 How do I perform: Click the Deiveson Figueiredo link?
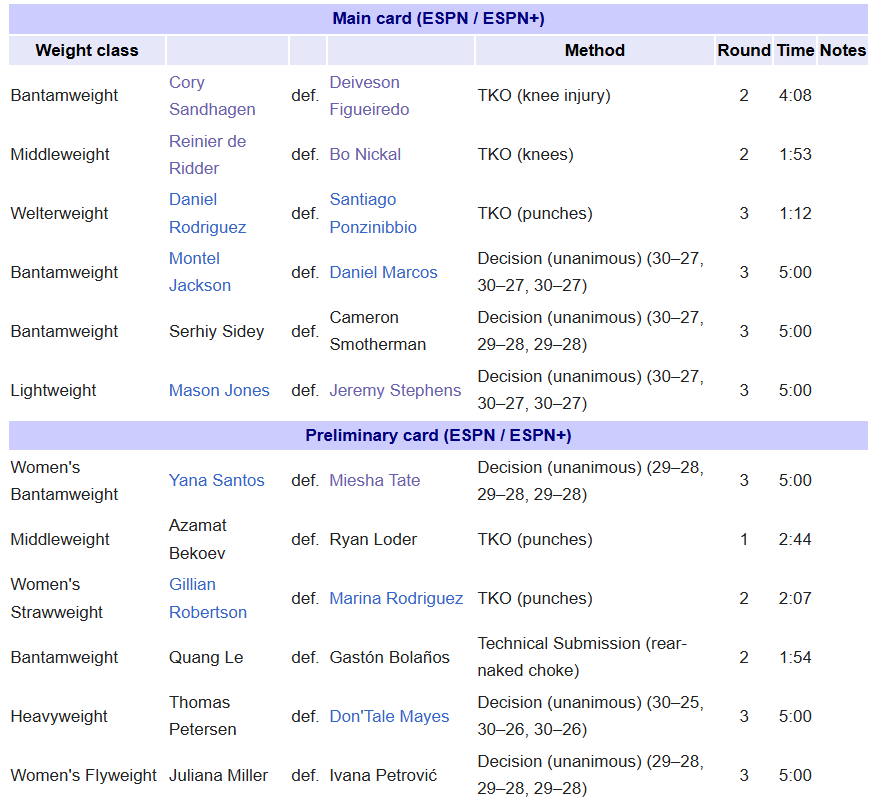[364, 83]
